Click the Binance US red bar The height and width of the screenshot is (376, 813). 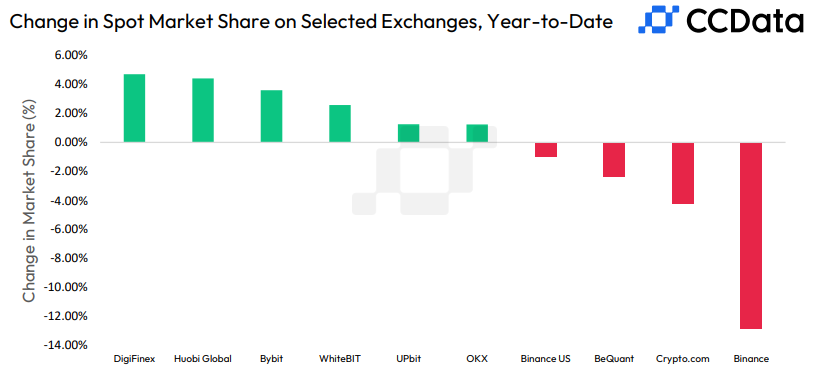[545, 149]
